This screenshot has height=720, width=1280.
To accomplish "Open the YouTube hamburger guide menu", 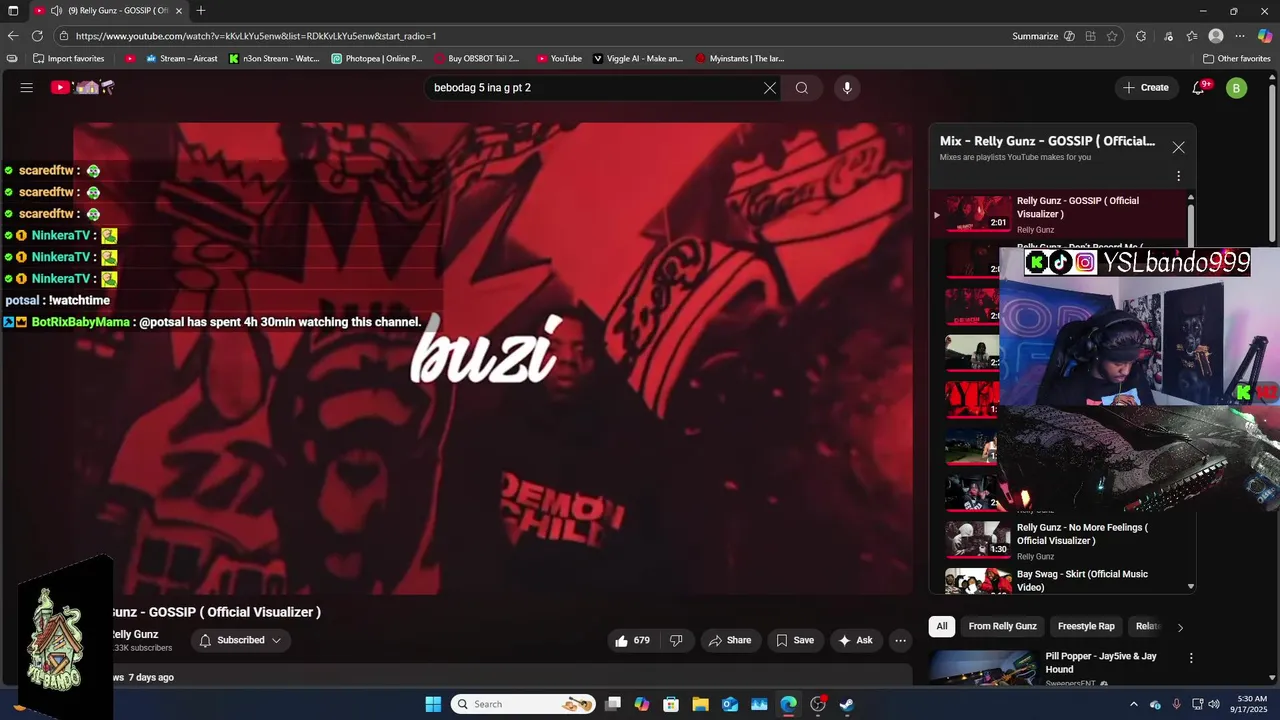I will (27, 88).
